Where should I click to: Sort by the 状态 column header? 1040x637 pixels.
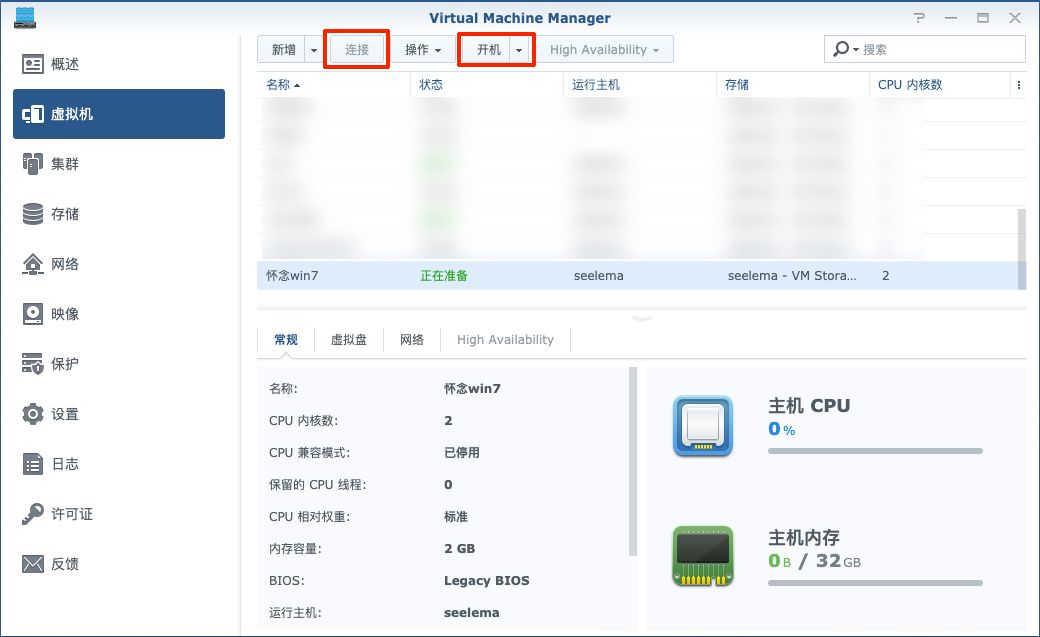(x=487, y=85)
